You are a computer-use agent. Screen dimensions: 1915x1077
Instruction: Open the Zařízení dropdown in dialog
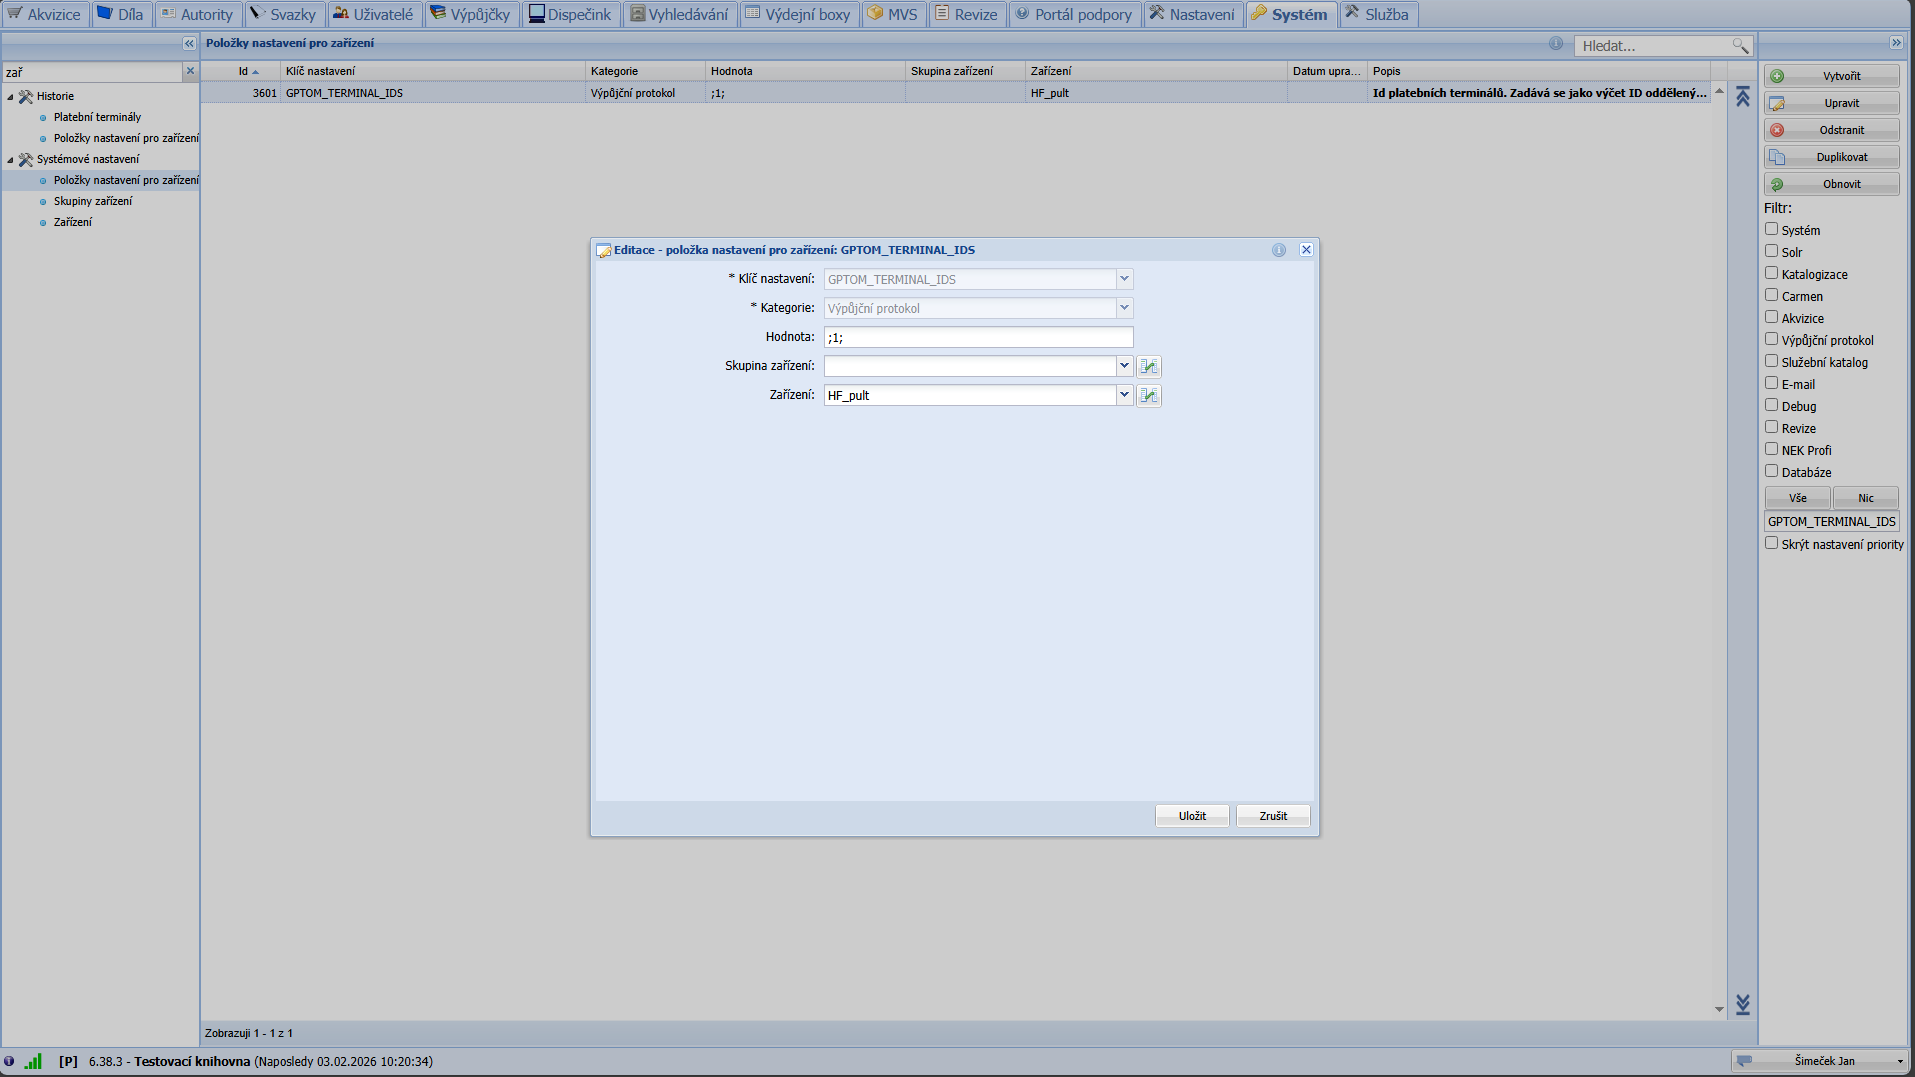click(x=1124, y=396)
